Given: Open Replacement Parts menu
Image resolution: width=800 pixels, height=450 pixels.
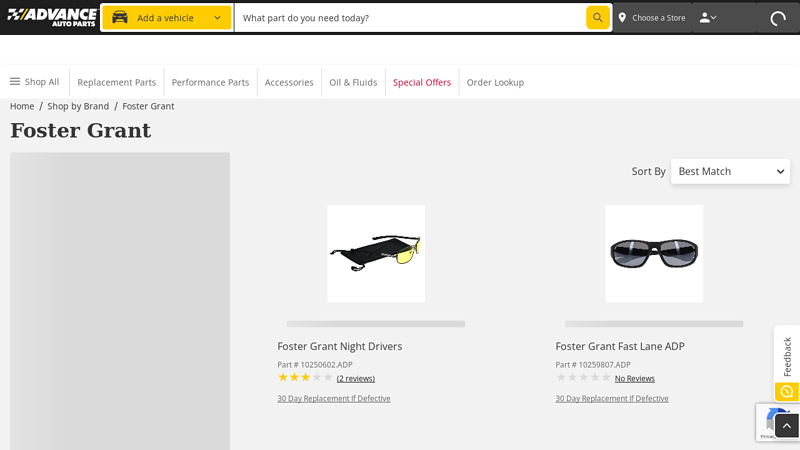Looking at the screenshot, I should (116, 82).
